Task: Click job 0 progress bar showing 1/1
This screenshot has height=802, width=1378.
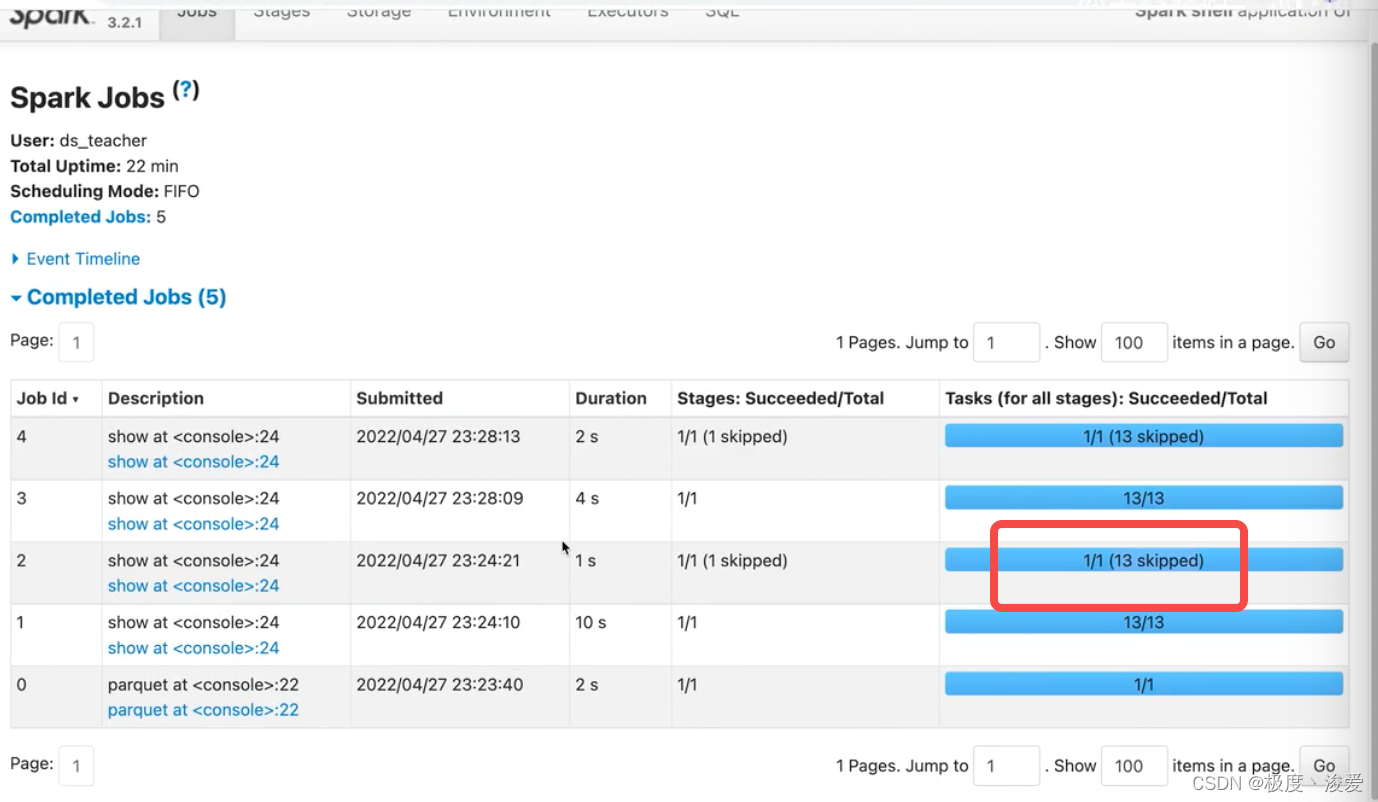Action: pyautogui.click(x=1143, y=684)
